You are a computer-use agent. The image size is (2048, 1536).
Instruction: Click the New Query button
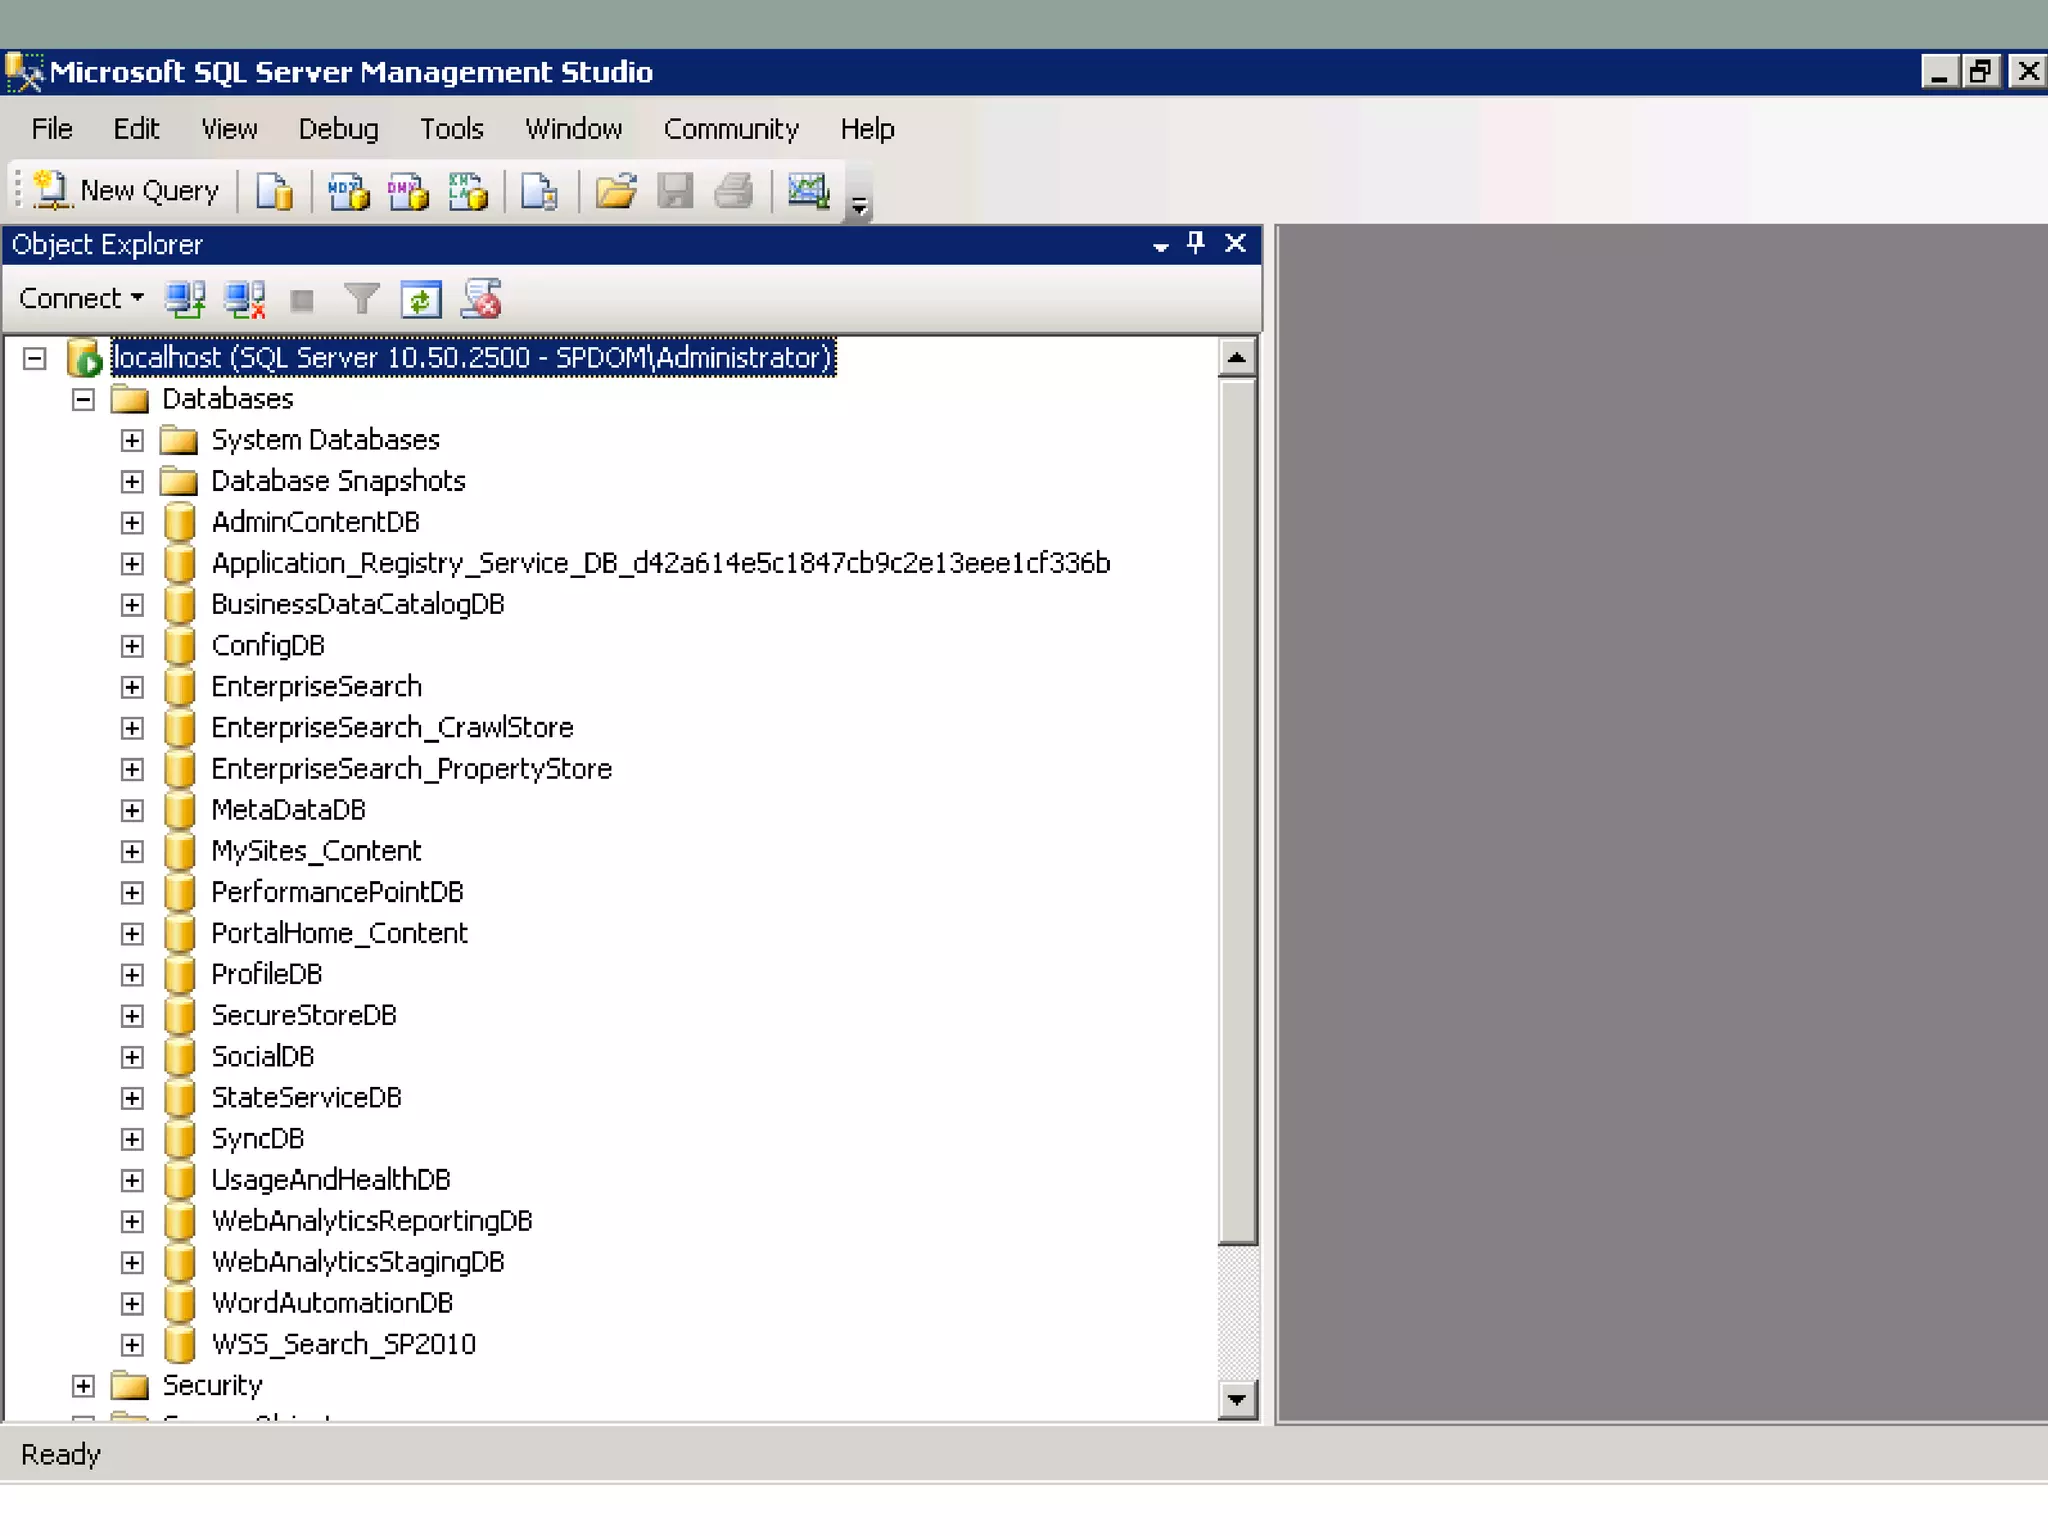tap(126, 190)
